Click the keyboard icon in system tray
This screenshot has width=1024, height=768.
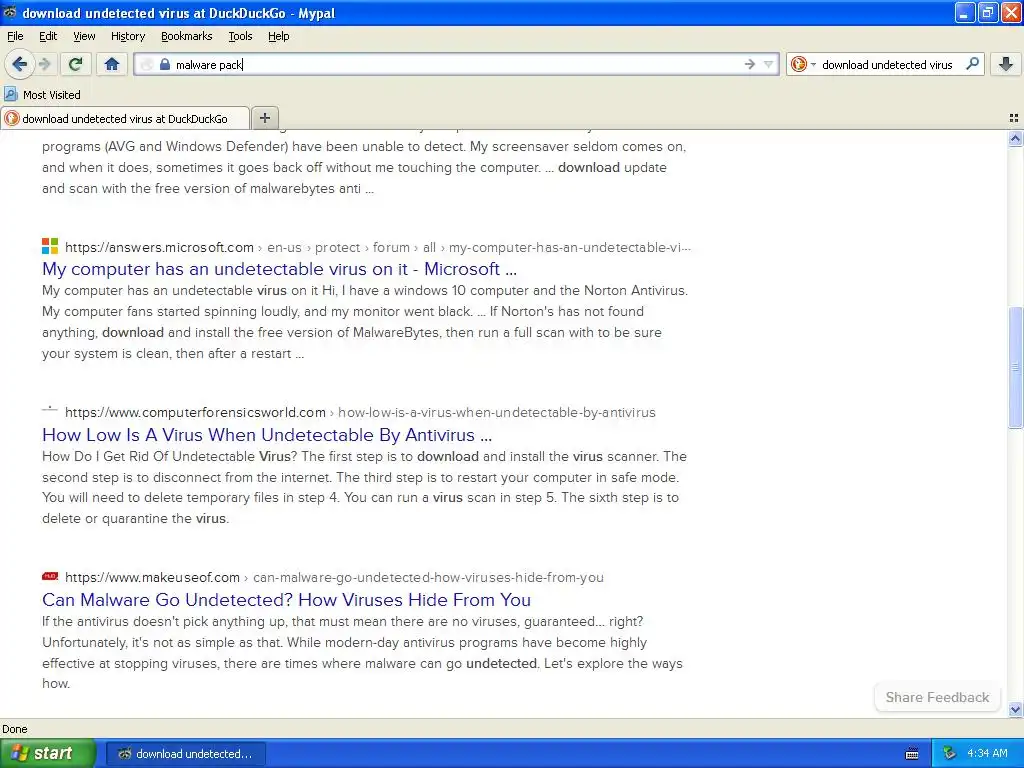tap(912, 754)
